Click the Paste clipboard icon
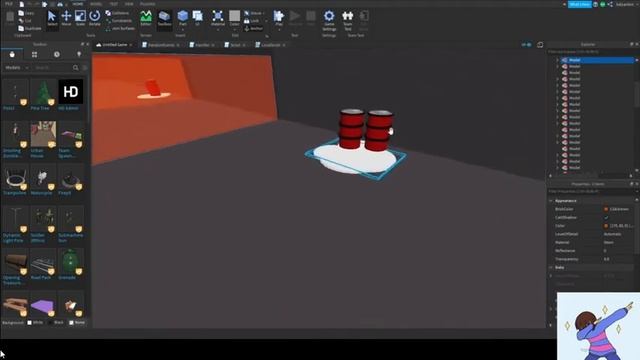The height and width of the screenshot is (360, 640). pyautogui.click(x=10, y=18)
